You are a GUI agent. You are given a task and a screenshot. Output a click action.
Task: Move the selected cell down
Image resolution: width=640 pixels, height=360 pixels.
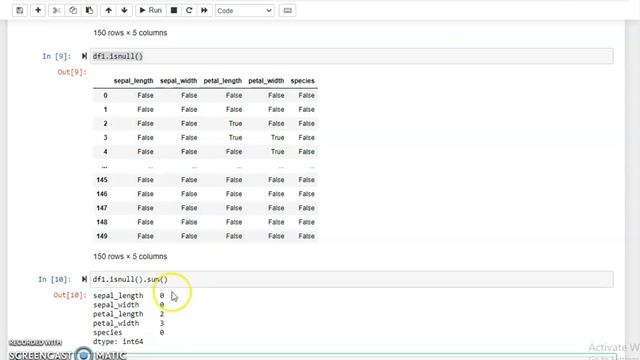pos(124,10)
